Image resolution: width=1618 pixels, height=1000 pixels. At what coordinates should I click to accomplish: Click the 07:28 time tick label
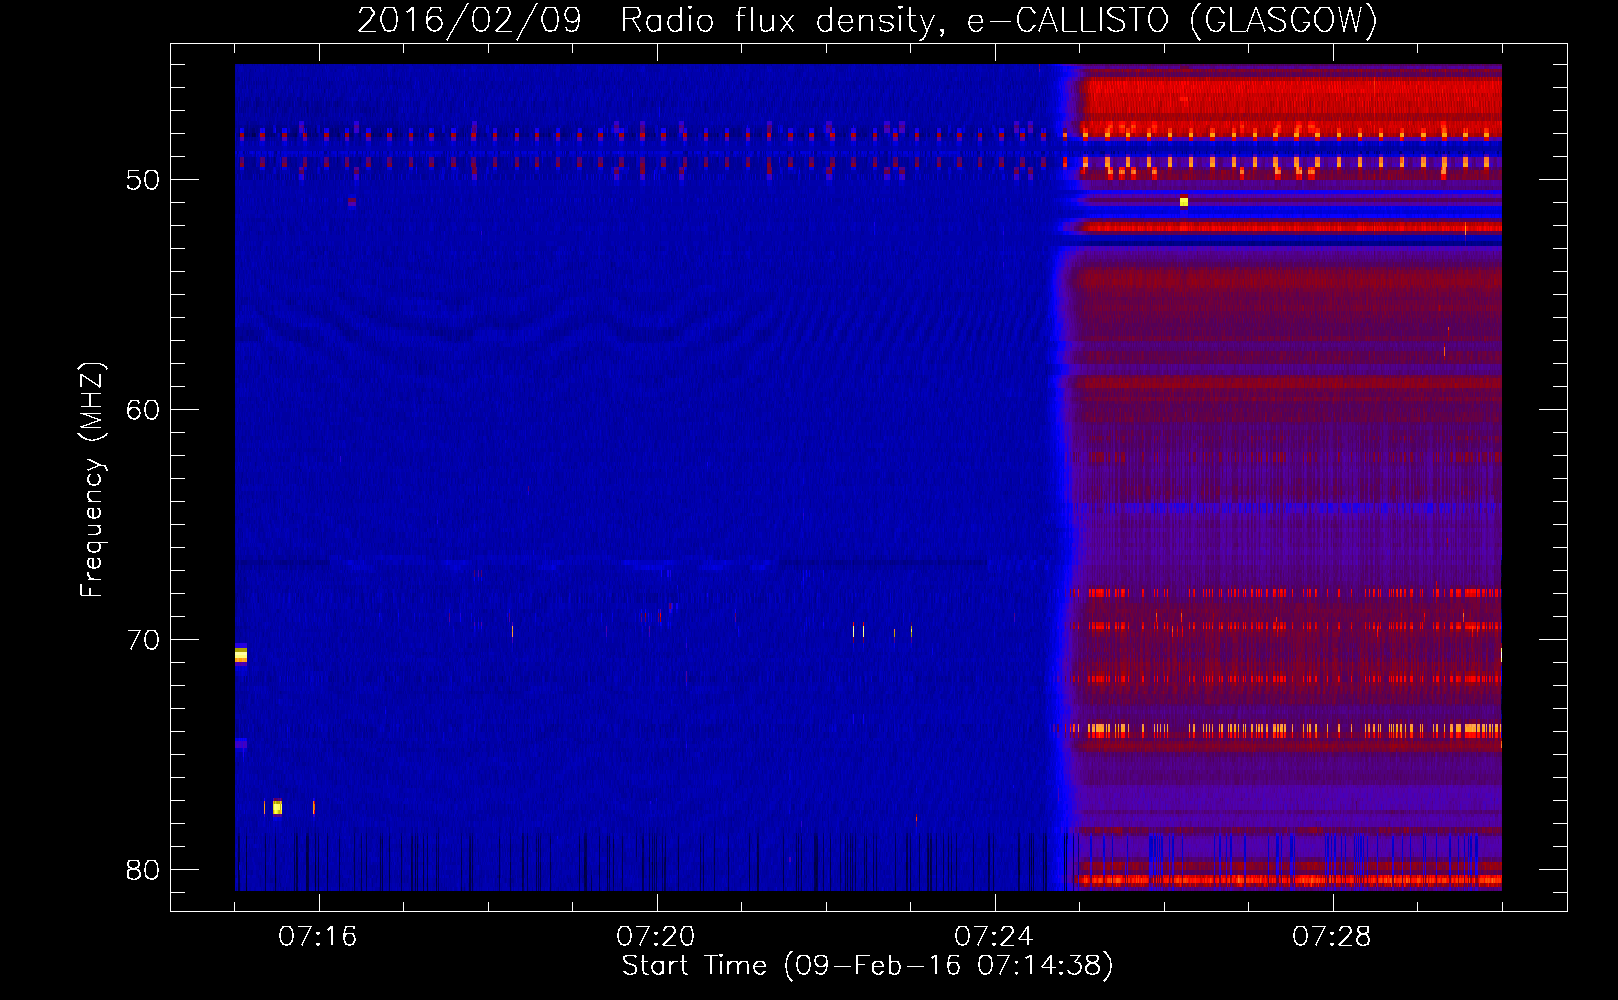[1332, 936]
